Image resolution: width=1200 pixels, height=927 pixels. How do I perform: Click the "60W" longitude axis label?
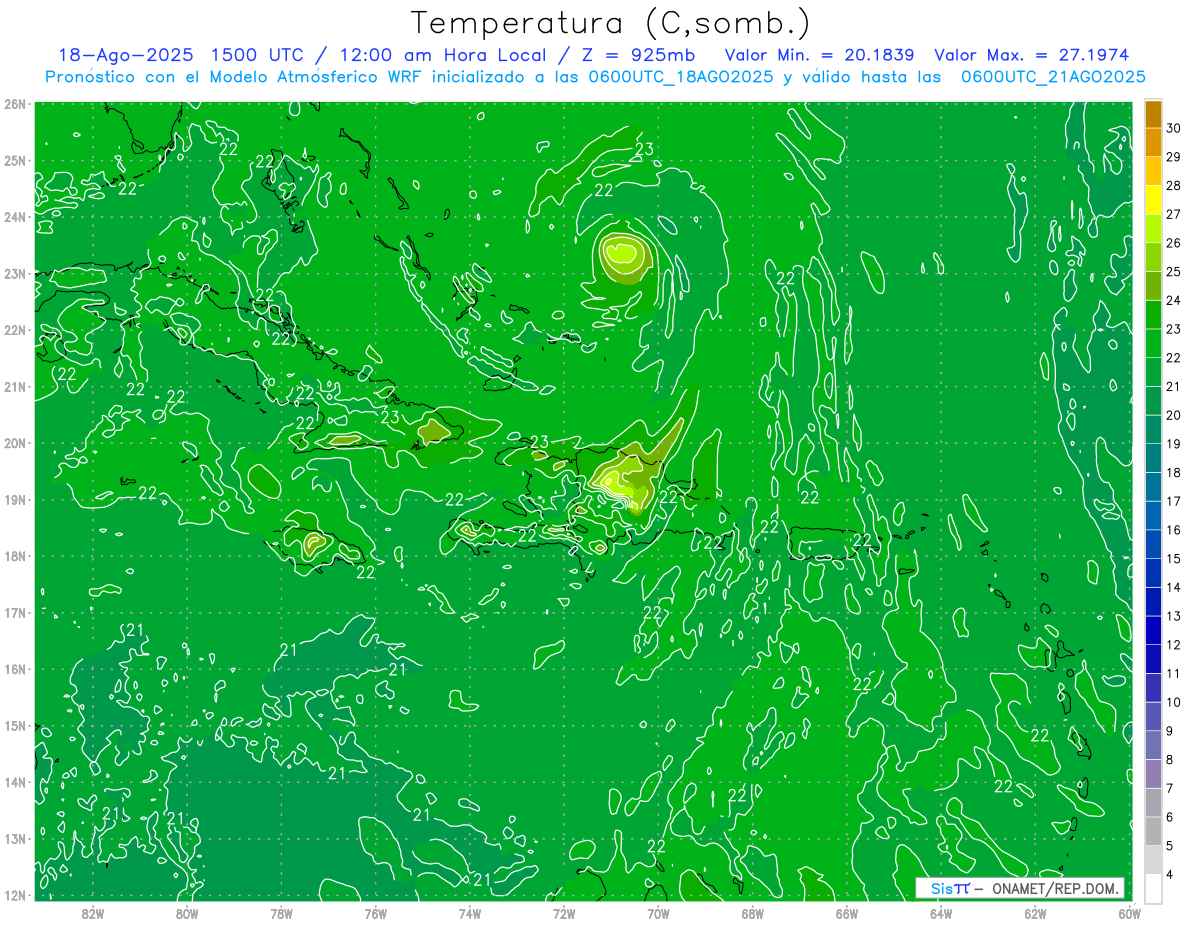click(x=1130, y=912)
